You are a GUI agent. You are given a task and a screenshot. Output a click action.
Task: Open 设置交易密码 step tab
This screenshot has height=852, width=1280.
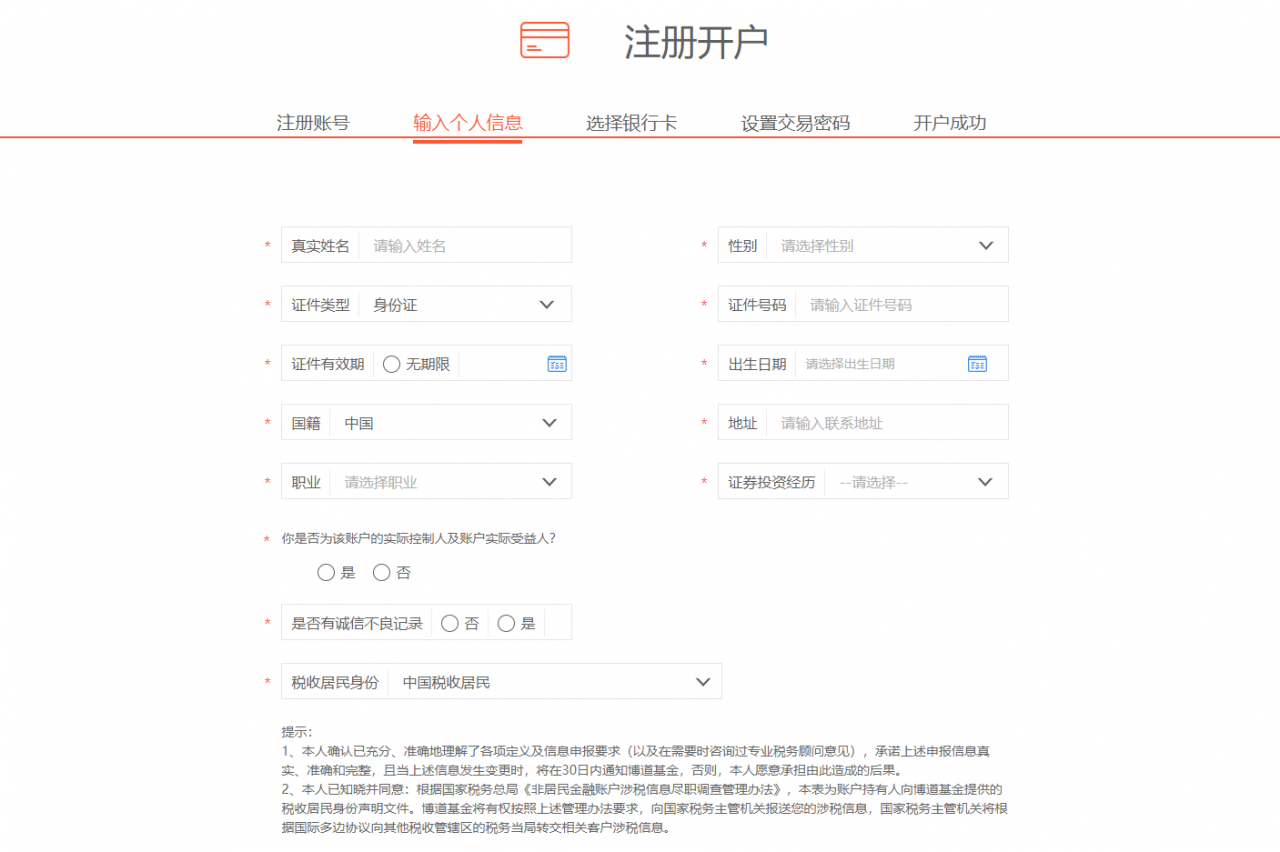click(x=795, y=123)
